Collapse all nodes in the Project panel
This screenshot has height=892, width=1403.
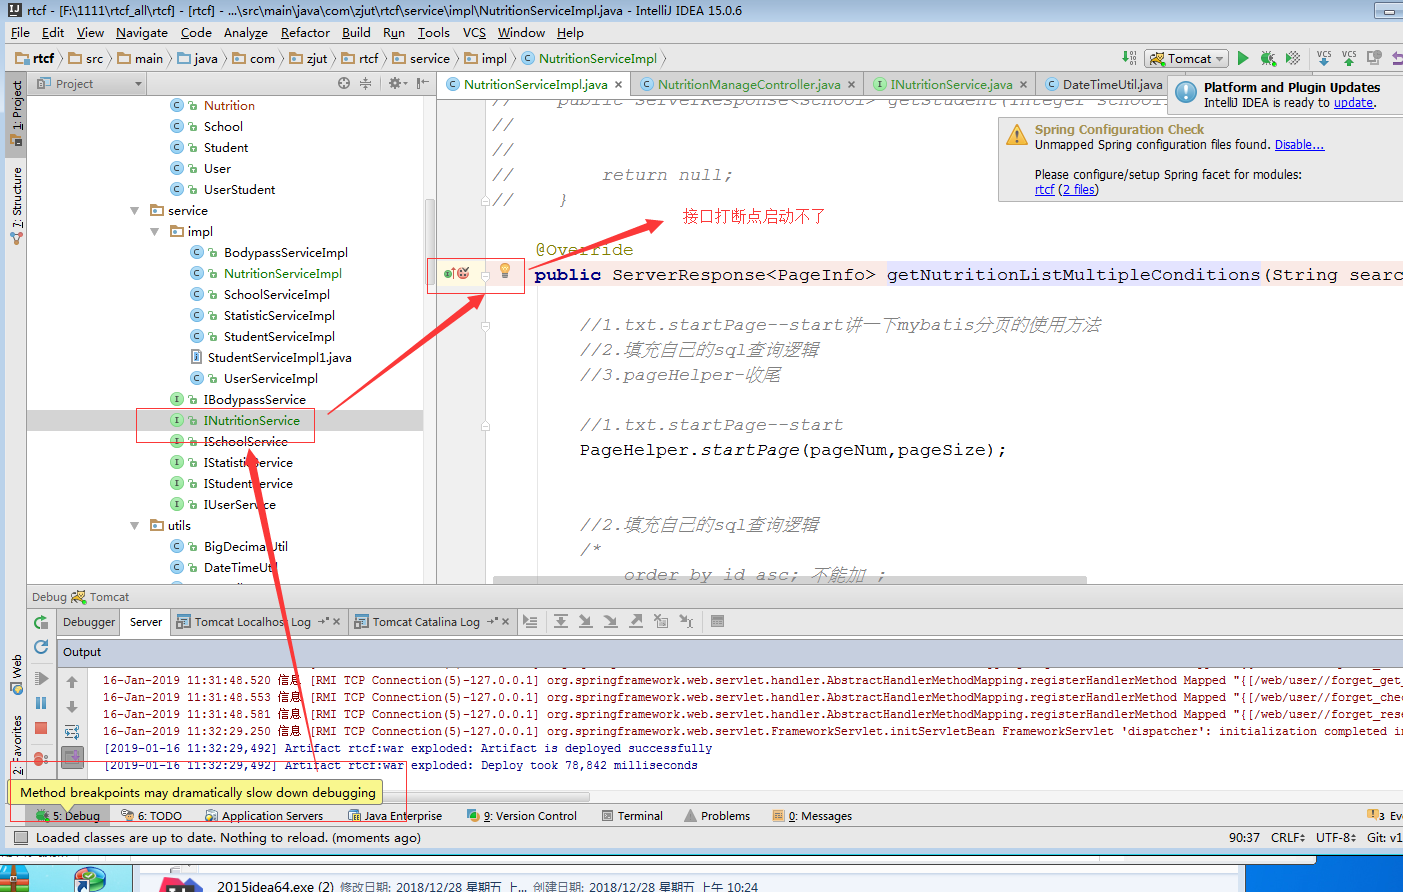point(365,83)
